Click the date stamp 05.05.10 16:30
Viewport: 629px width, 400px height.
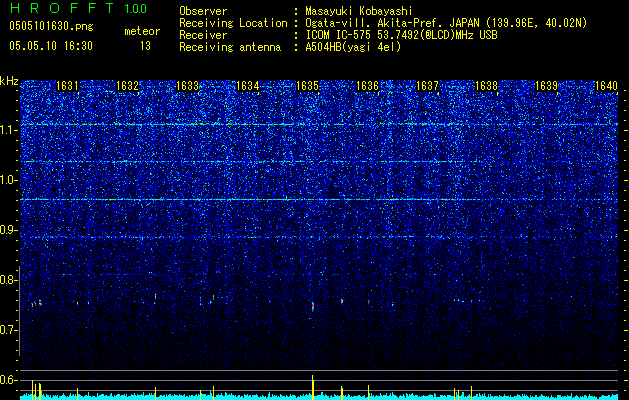point(51,46)
